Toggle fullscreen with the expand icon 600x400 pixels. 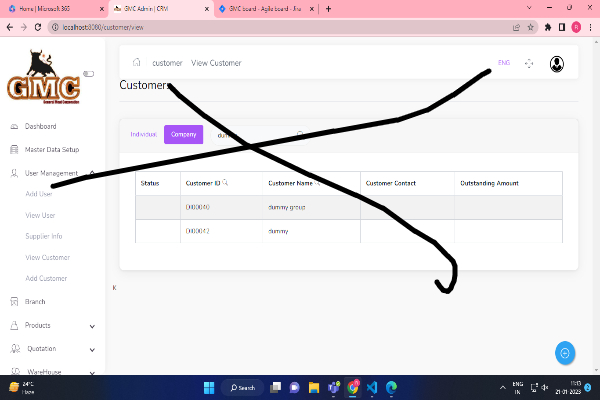click(x=529, y=63)
